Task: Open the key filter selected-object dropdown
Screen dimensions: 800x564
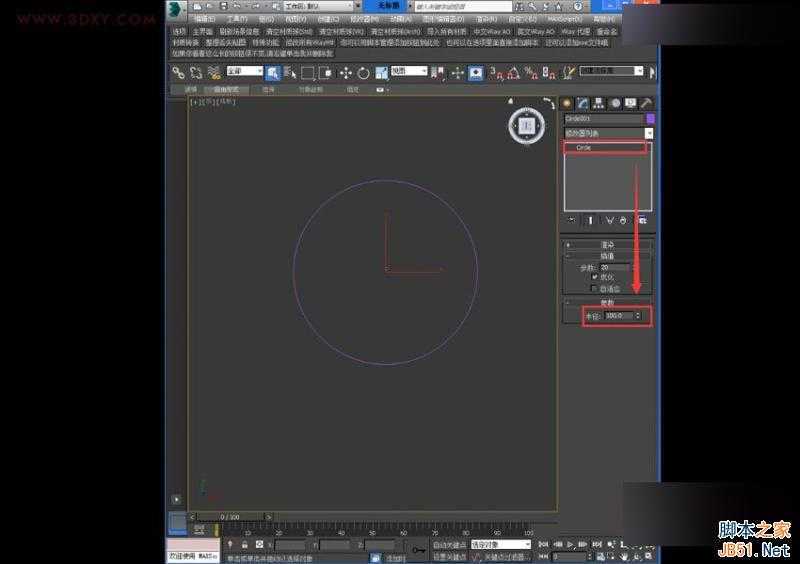Action: (x=501, y=545)
